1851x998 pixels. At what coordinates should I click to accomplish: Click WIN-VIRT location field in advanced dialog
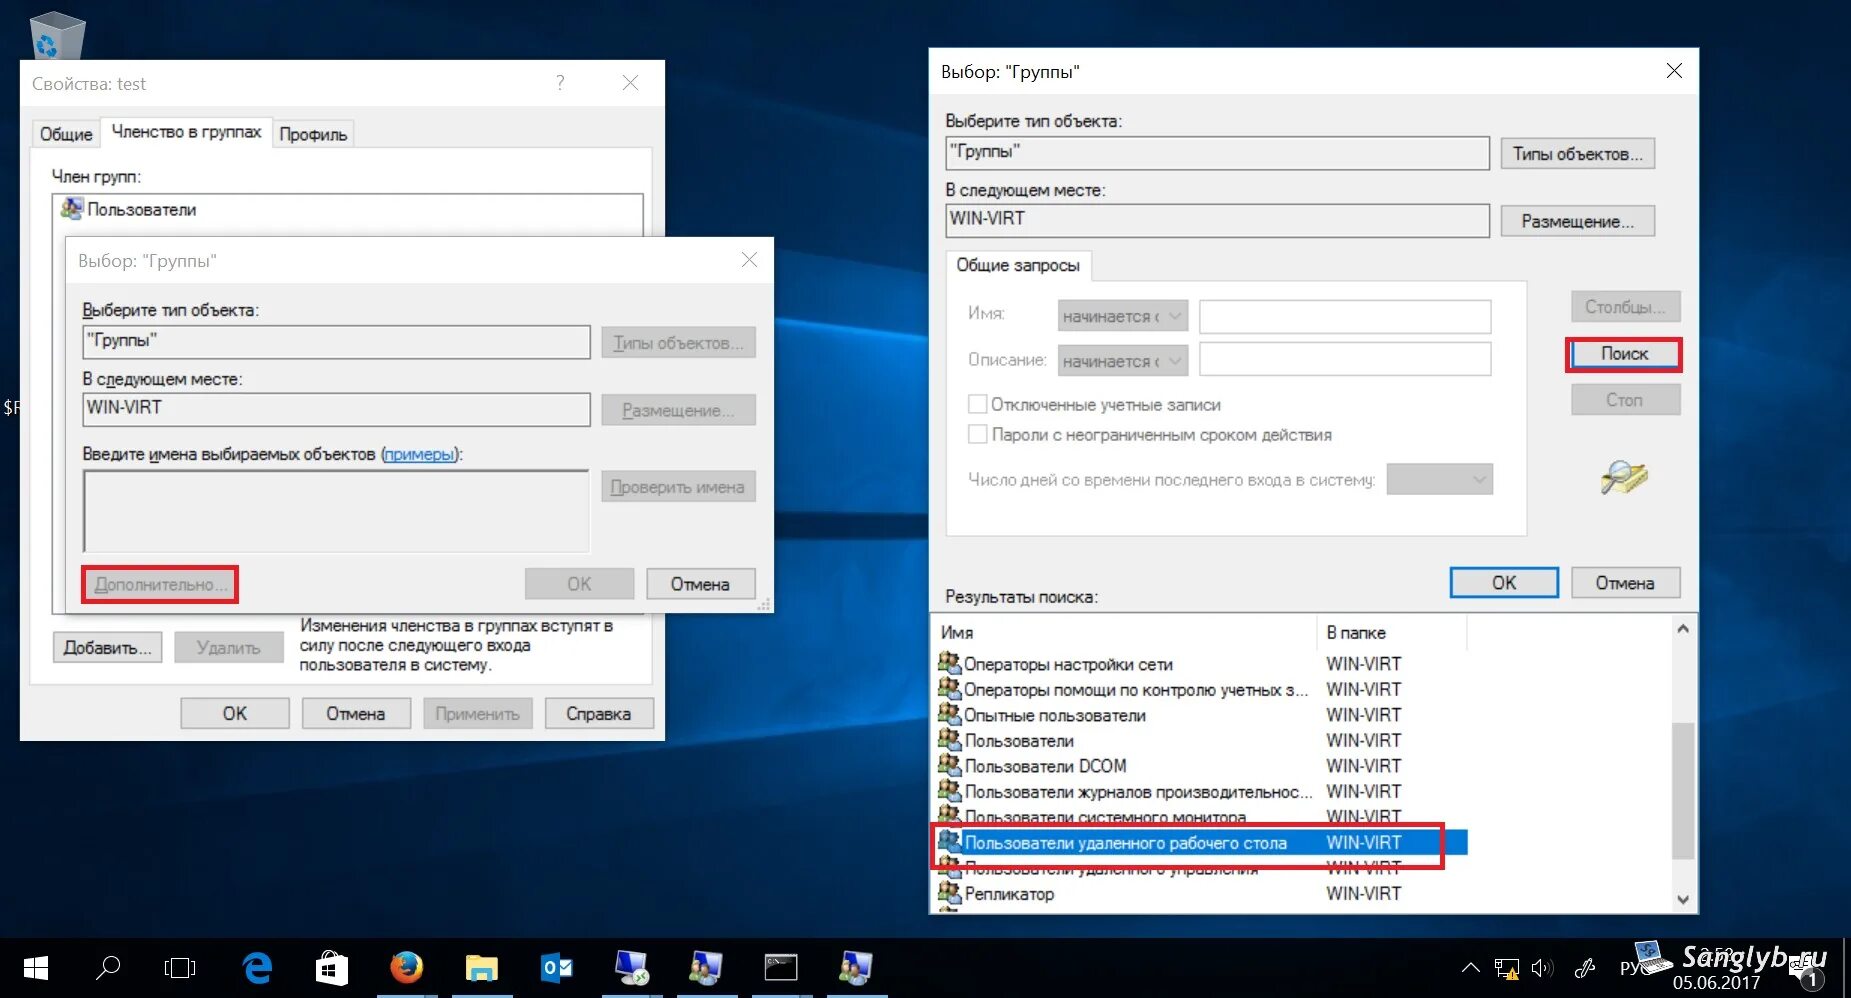[1217, 220]
